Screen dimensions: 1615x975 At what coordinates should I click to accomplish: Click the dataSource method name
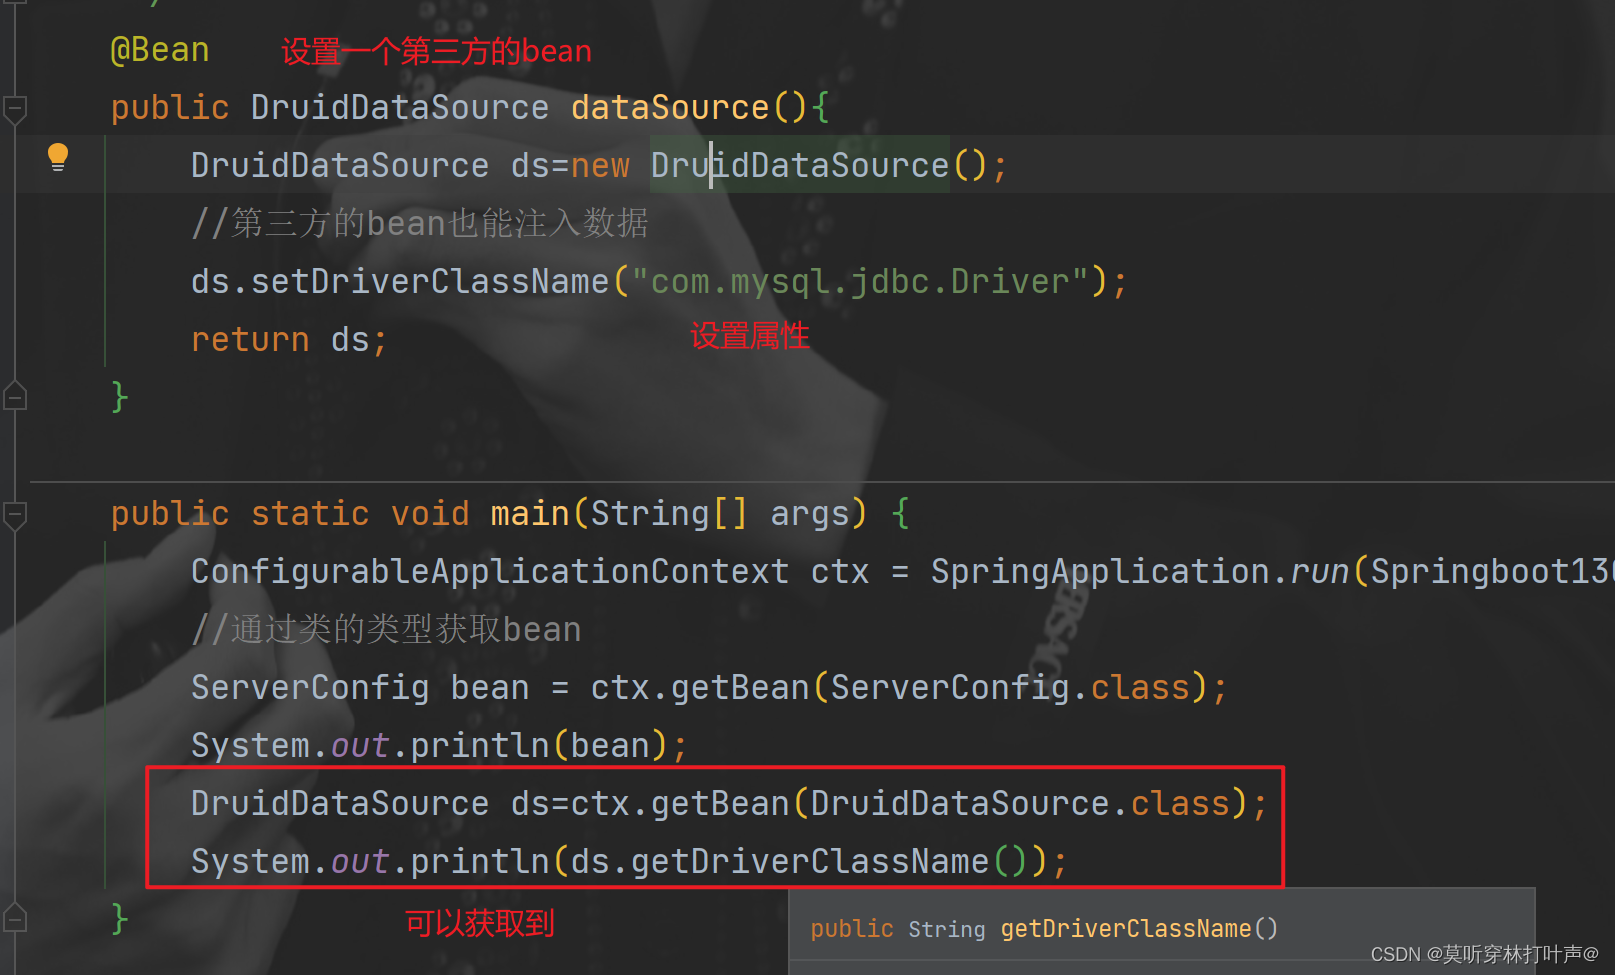pos(670,107)
